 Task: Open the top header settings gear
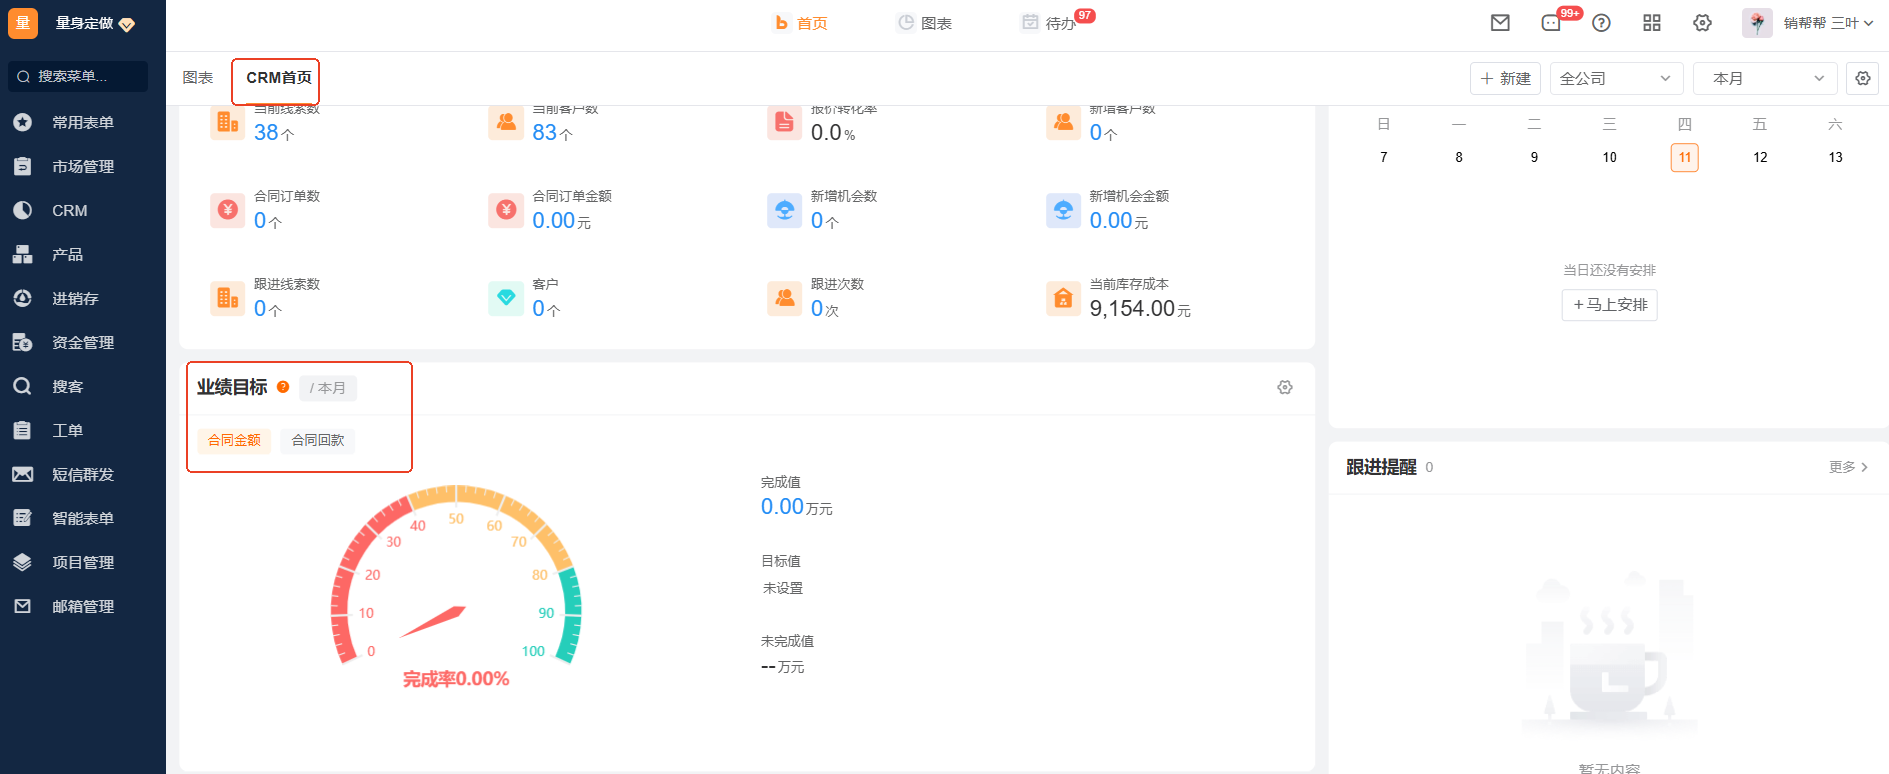tap(1702, 23)
